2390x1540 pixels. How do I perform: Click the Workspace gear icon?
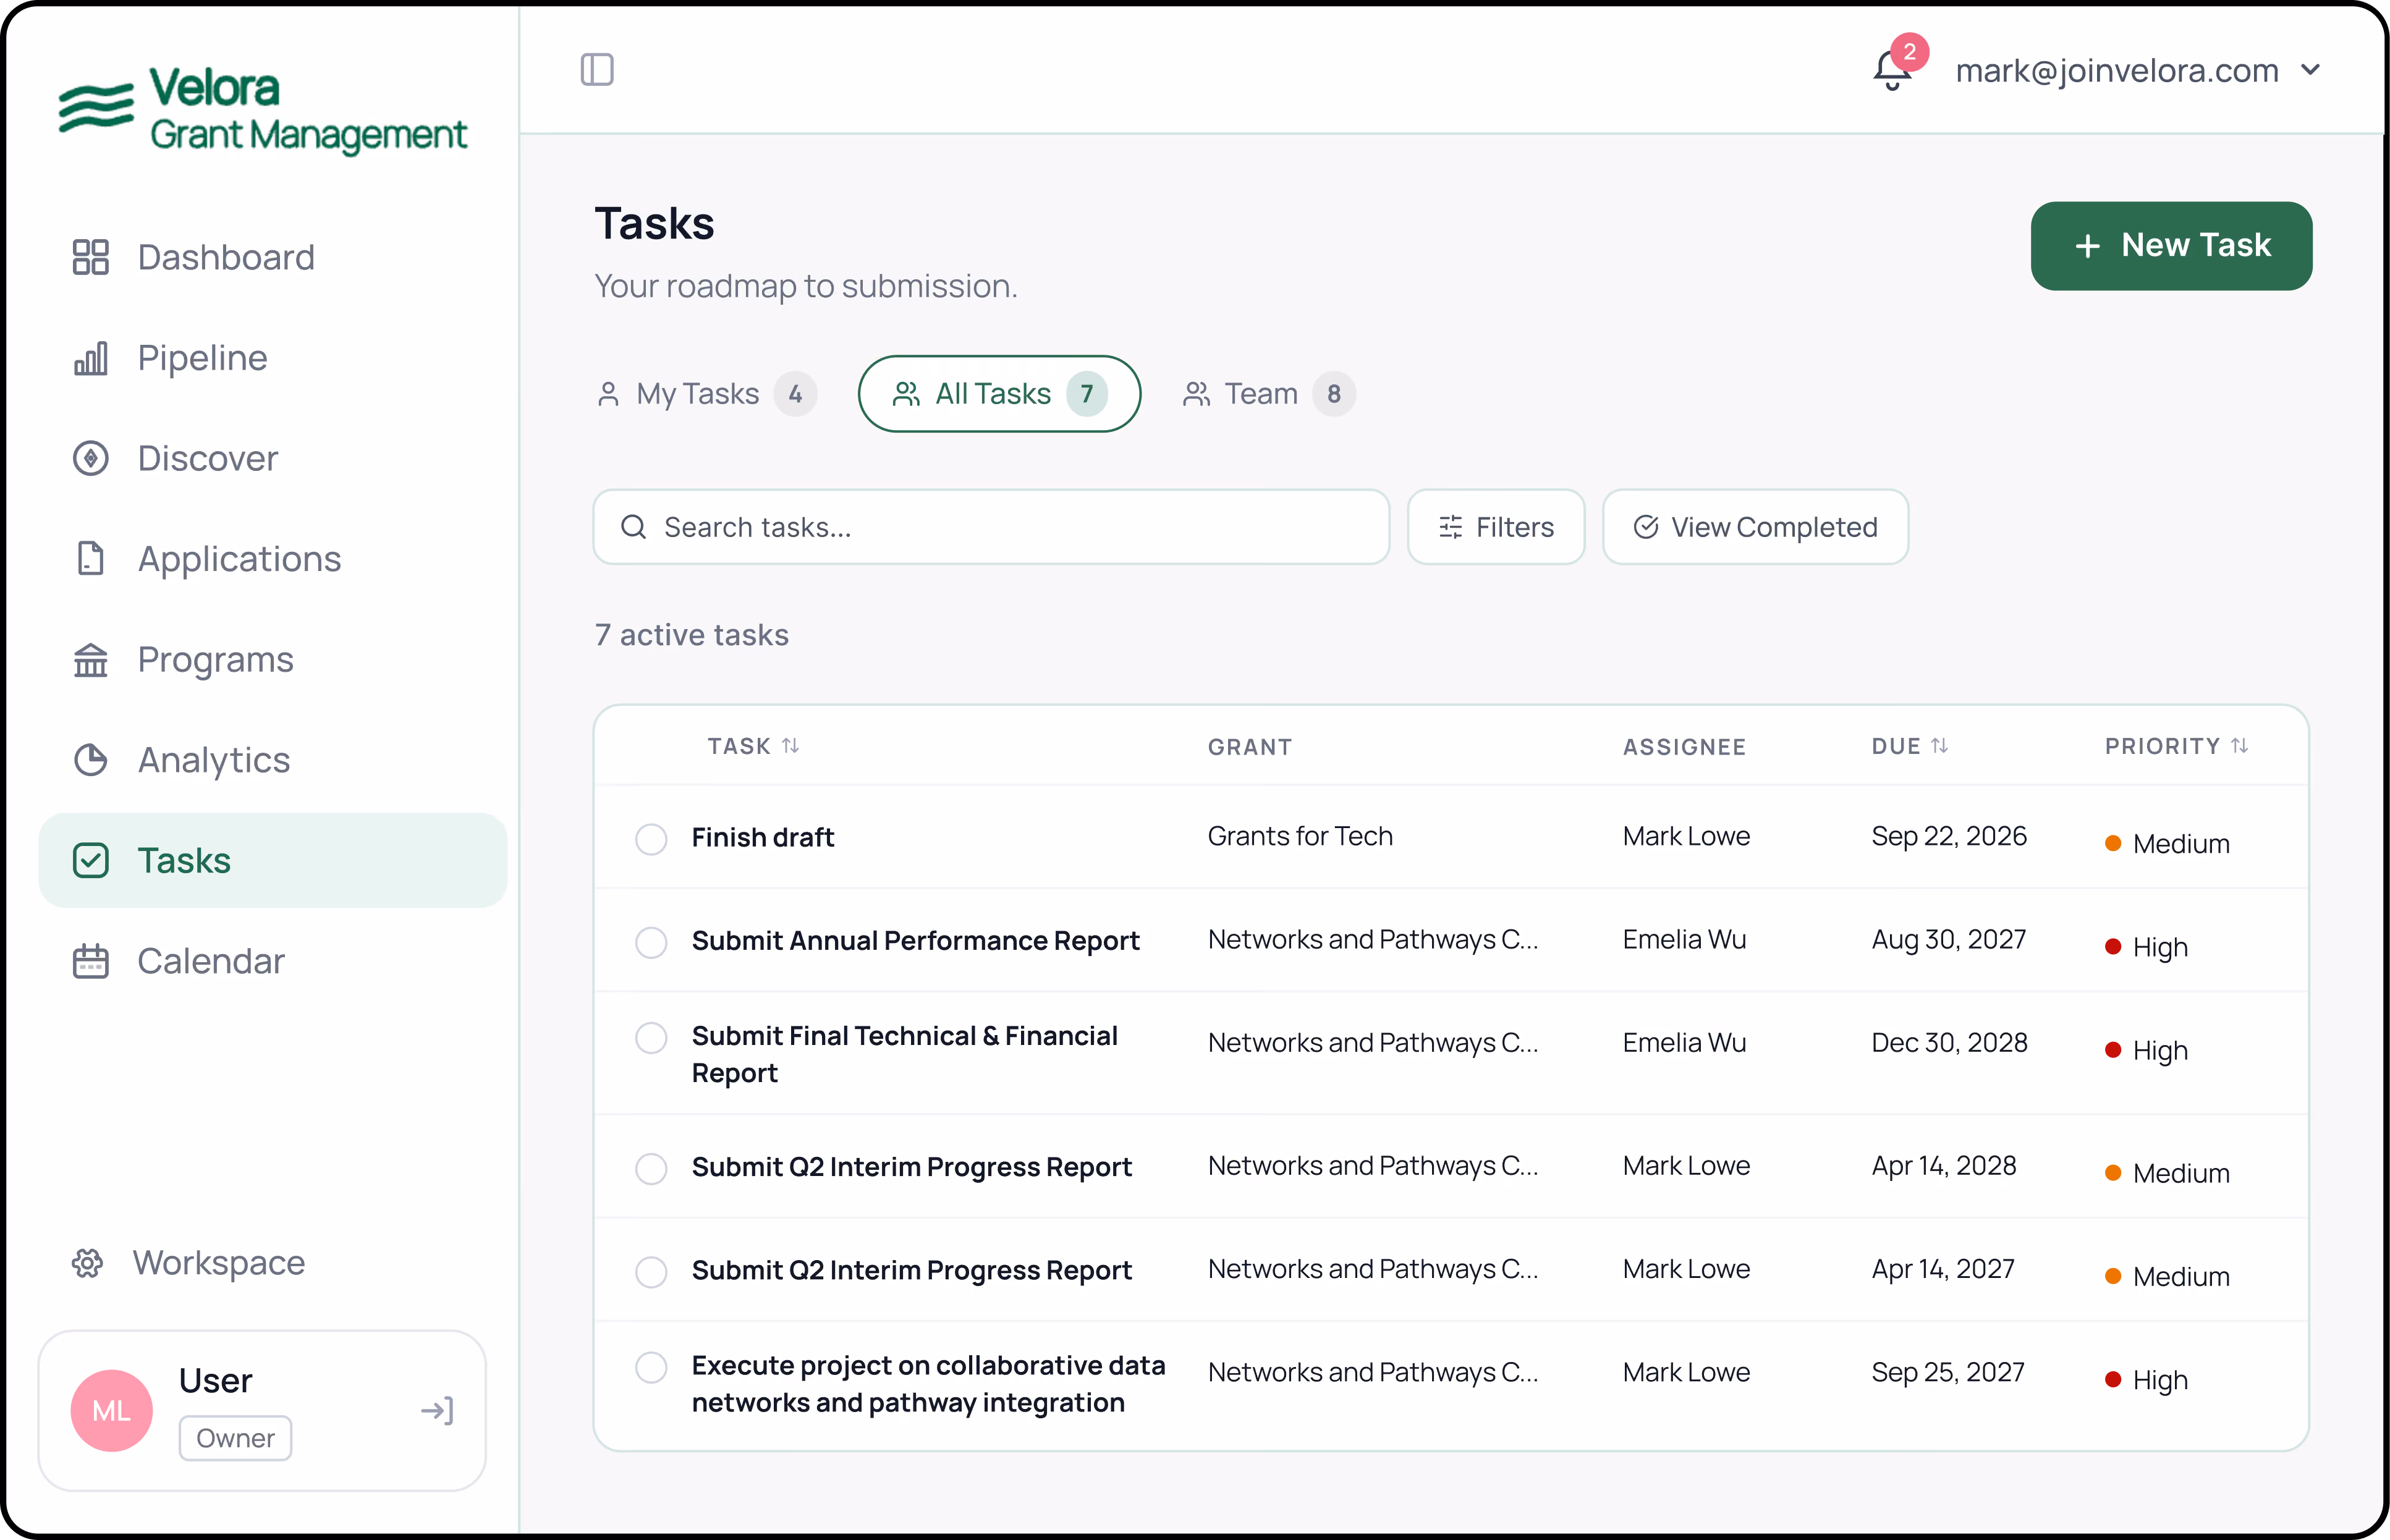point(87,1263)
